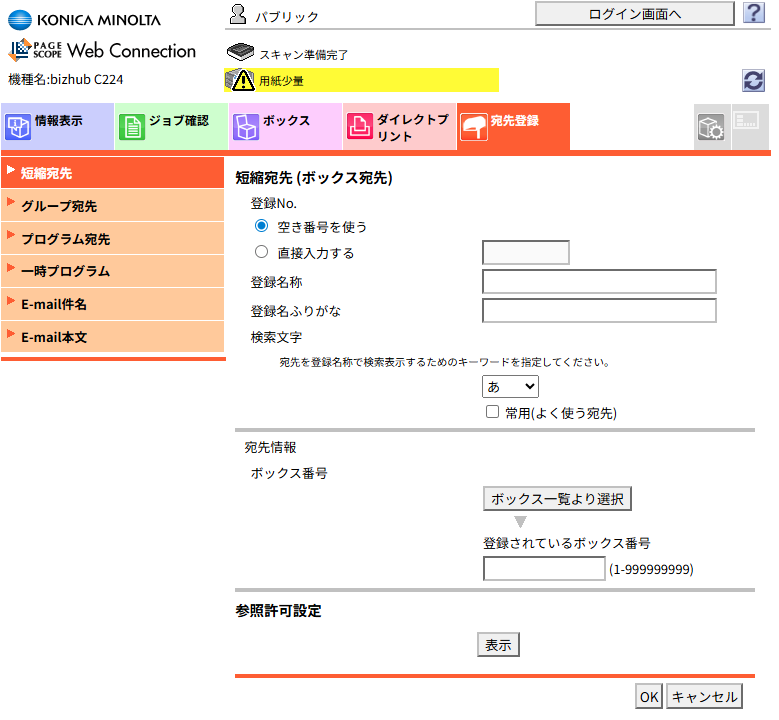779x720 pixels.
Task: Click the scanner status icon
Action: (x=240, y=51)
